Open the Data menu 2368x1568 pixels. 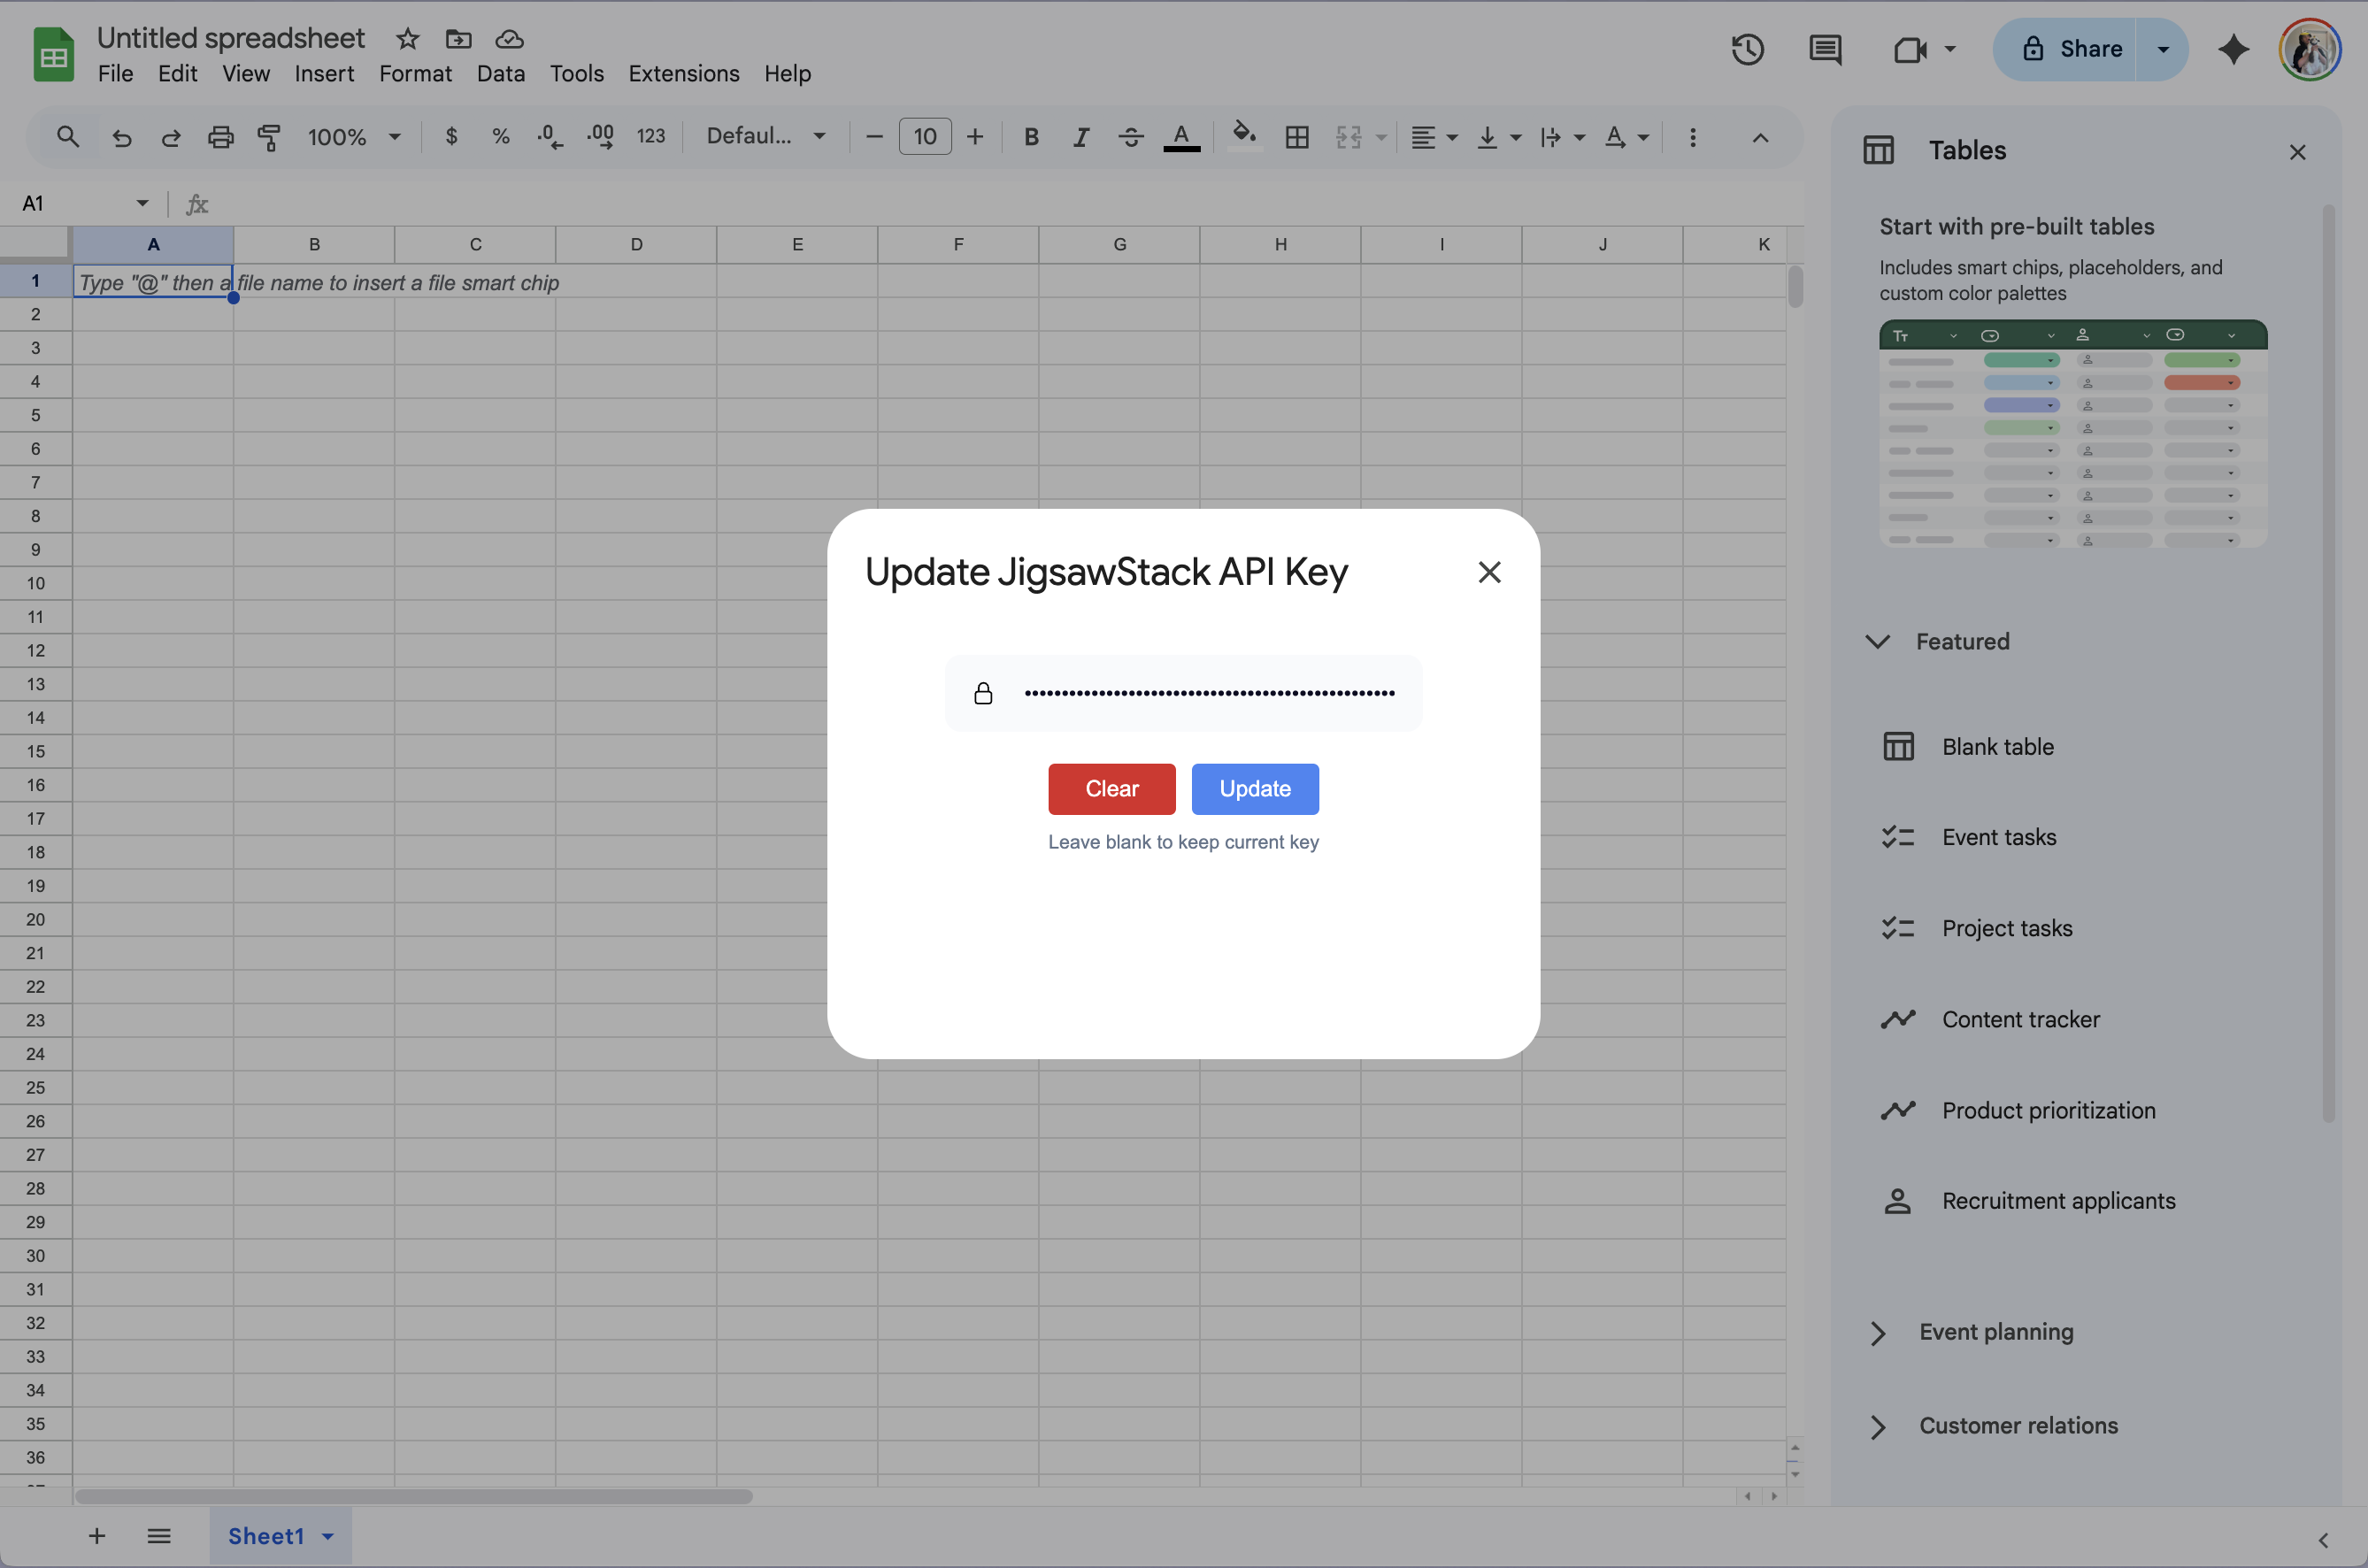point(500,74)
